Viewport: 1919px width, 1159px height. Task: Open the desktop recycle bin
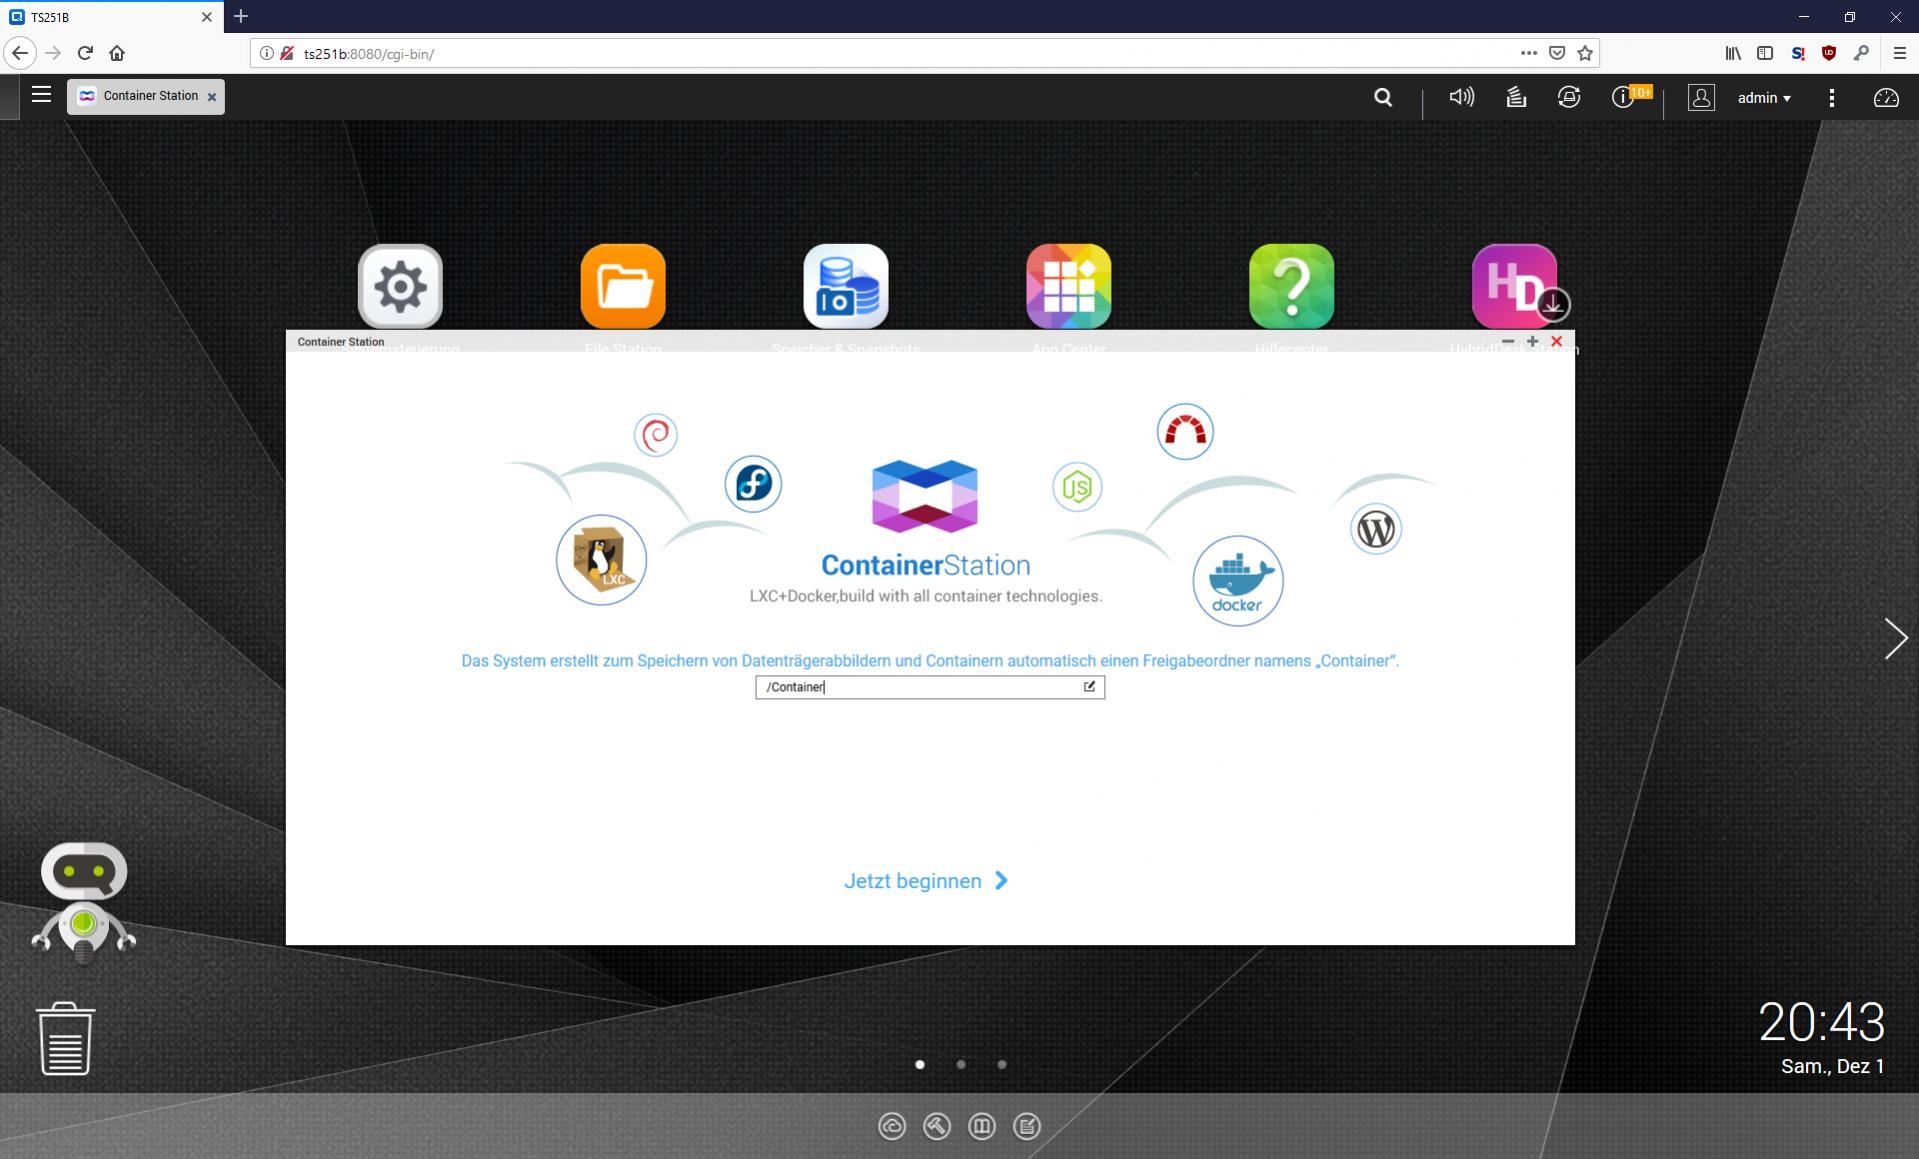[x=66, y=1039]
